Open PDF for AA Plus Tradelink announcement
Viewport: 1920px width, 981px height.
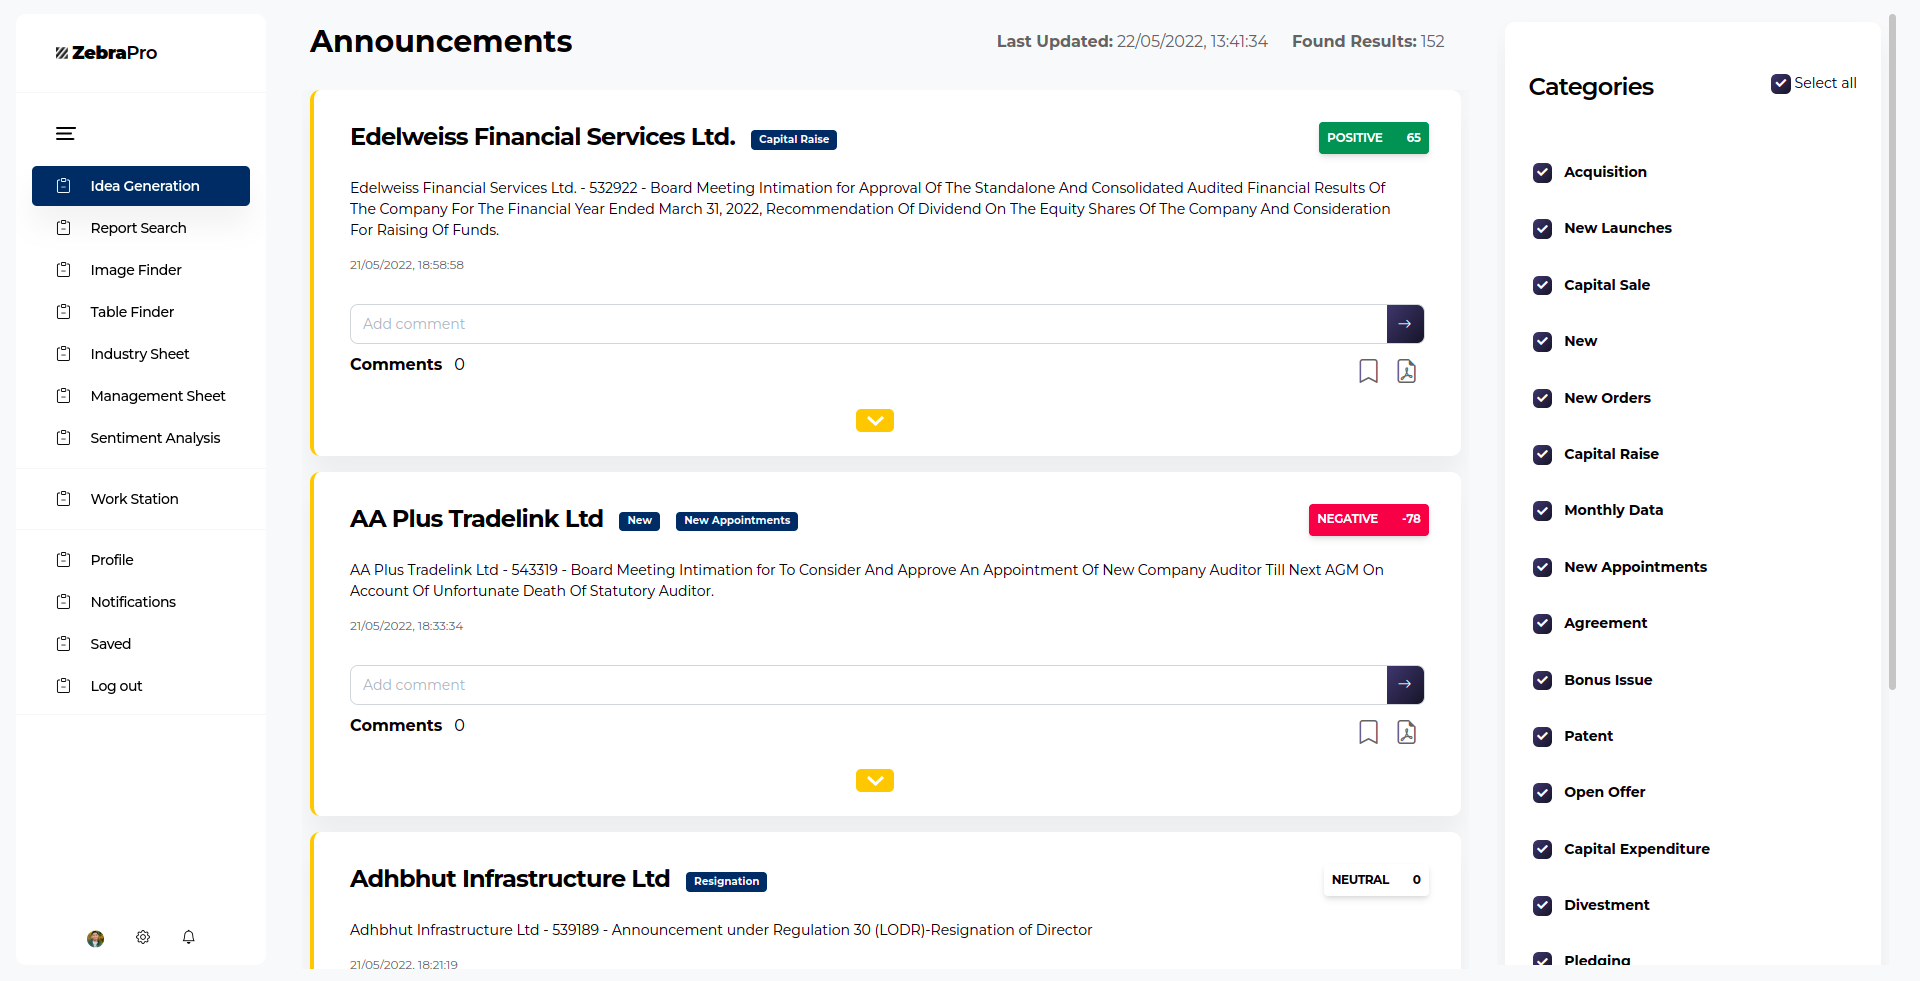click(1406, 732)
